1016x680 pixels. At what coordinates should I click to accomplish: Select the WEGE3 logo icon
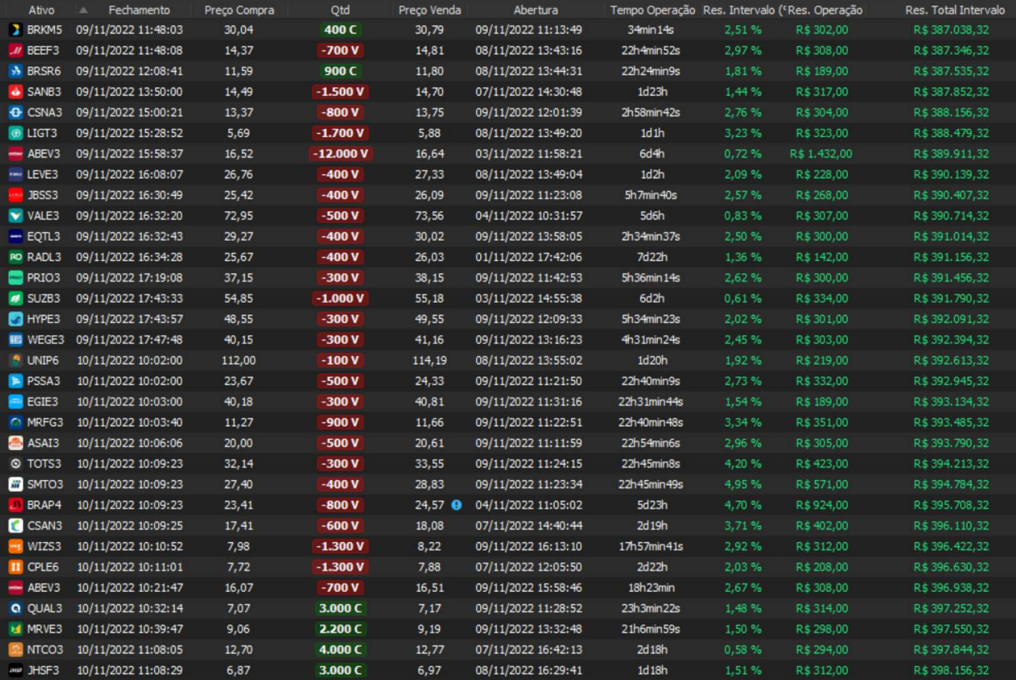[x=15, y=340]
